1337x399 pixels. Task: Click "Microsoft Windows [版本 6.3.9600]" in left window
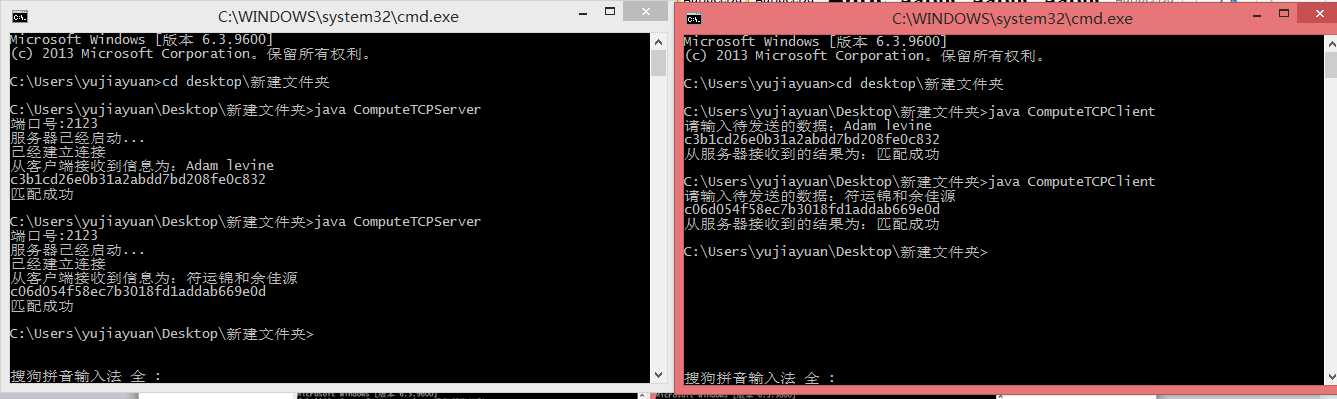point(142,41)
